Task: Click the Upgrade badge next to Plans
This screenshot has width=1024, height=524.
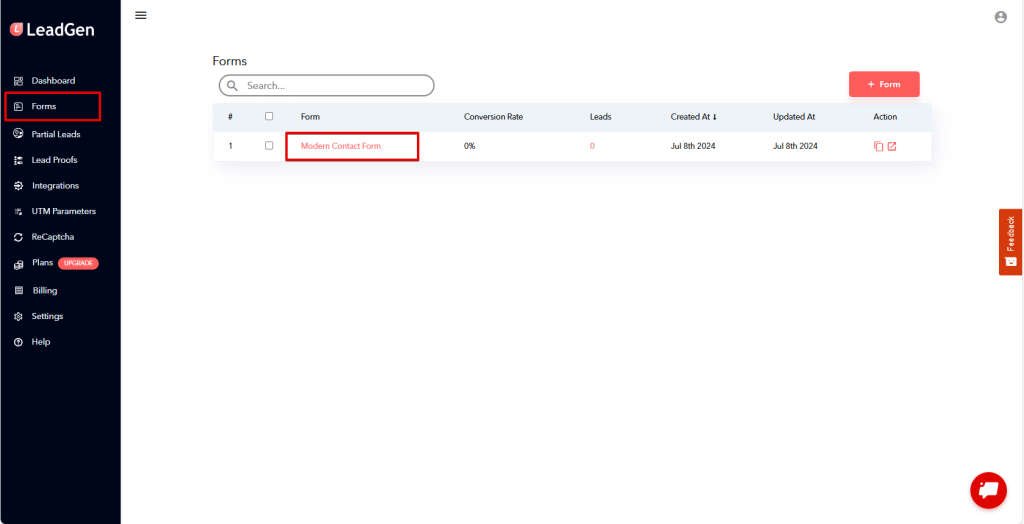Action: [x=78, y=263]
